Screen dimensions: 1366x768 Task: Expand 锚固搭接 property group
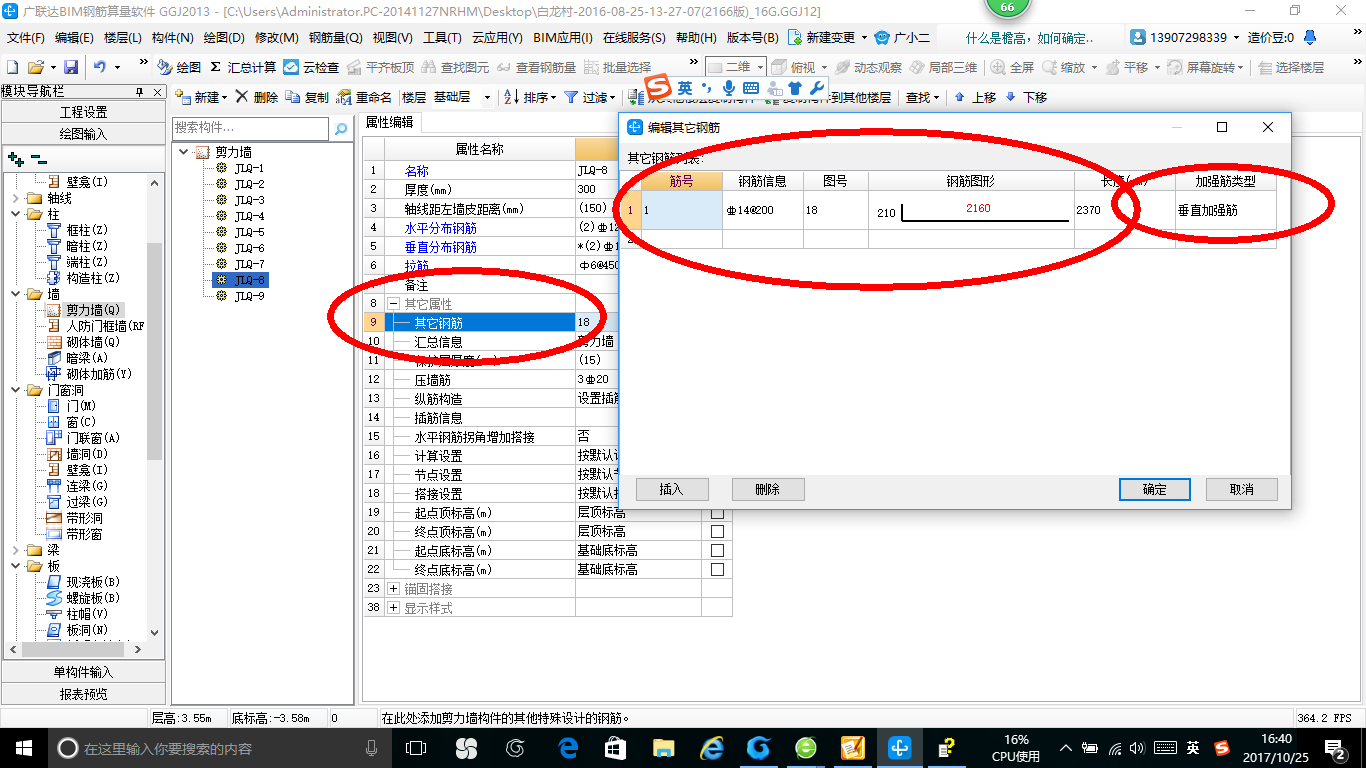pos(394,589)
